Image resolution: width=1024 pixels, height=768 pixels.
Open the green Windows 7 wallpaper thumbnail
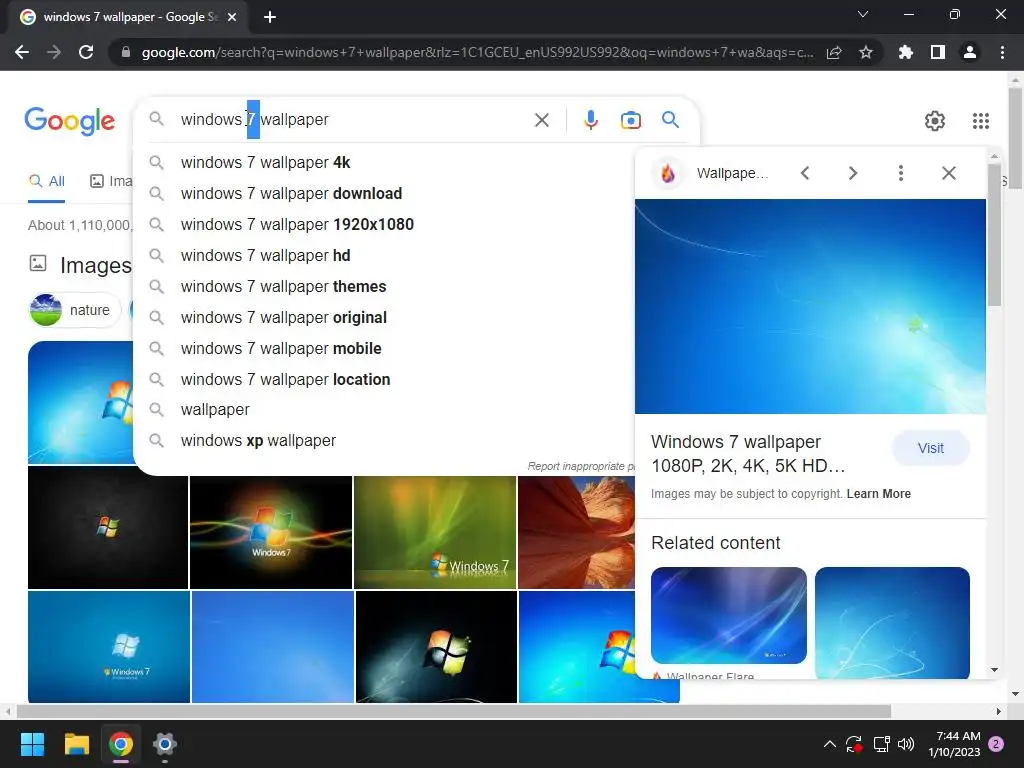click(x=435, y=532)
